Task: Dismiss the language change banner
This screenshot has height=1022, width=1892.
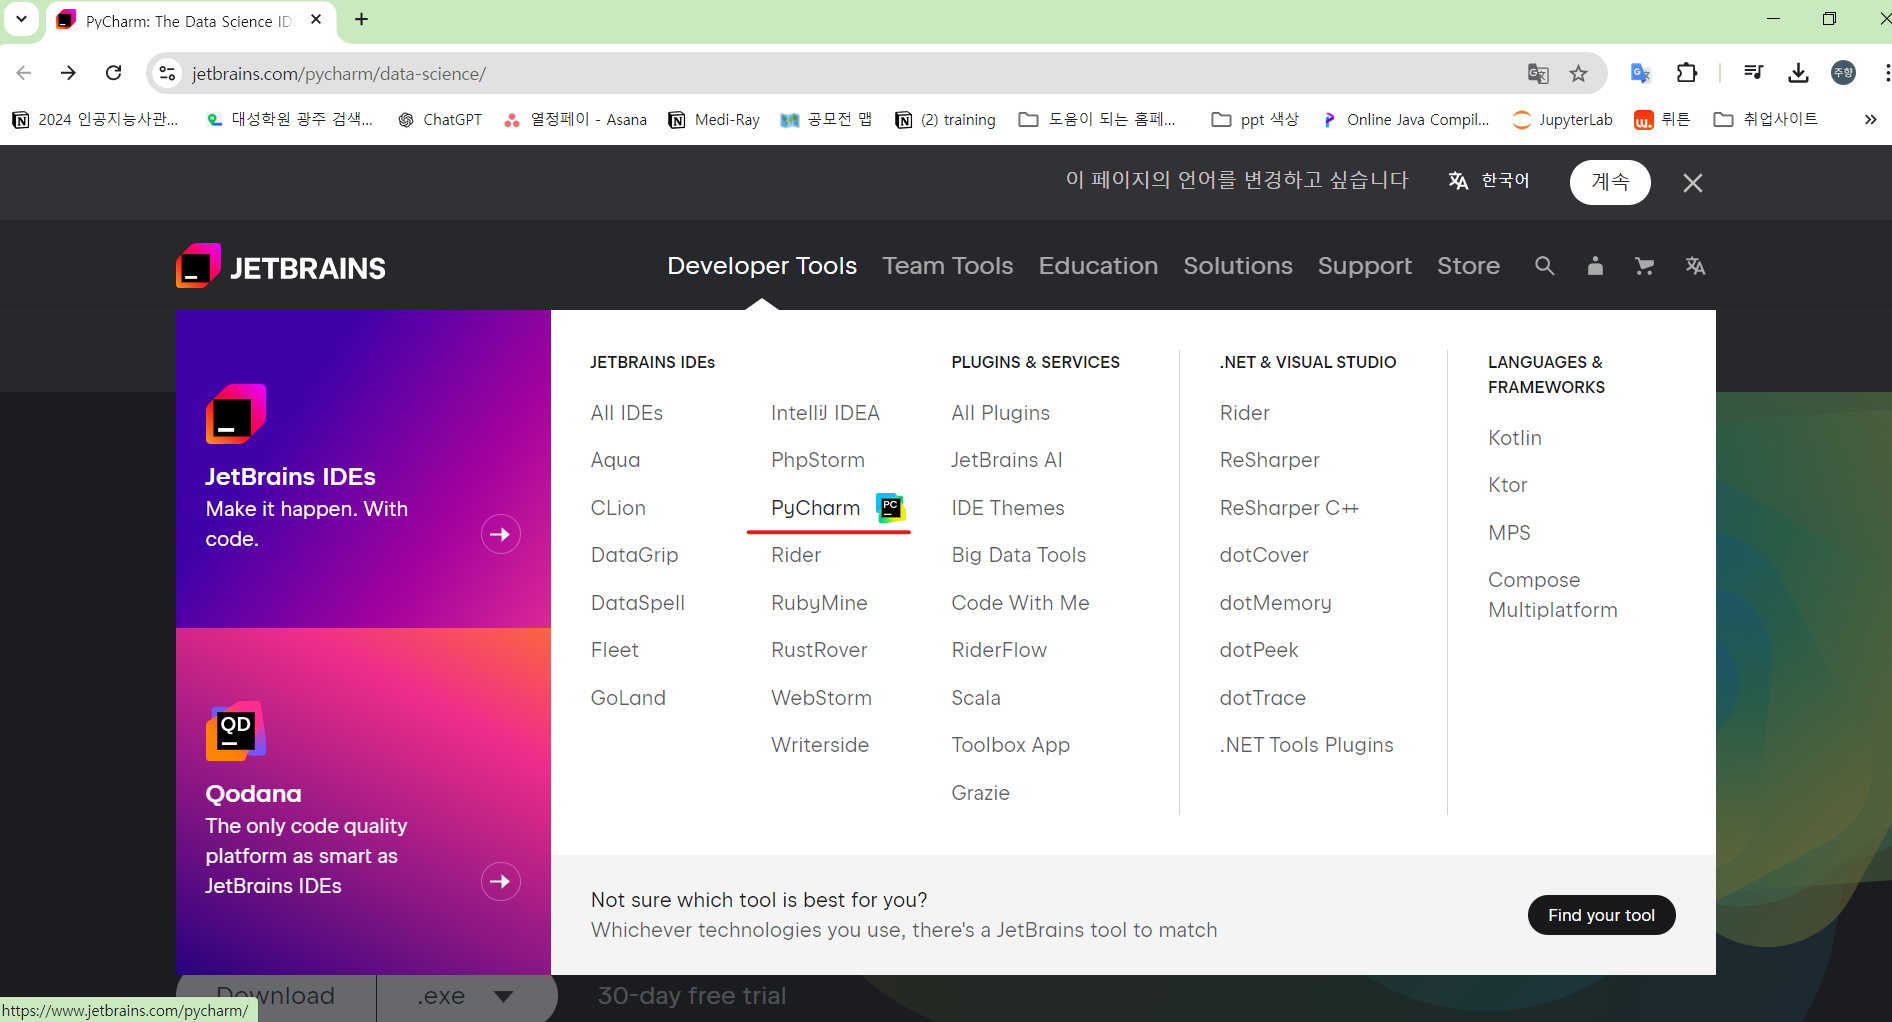Action: (1693, 183)
